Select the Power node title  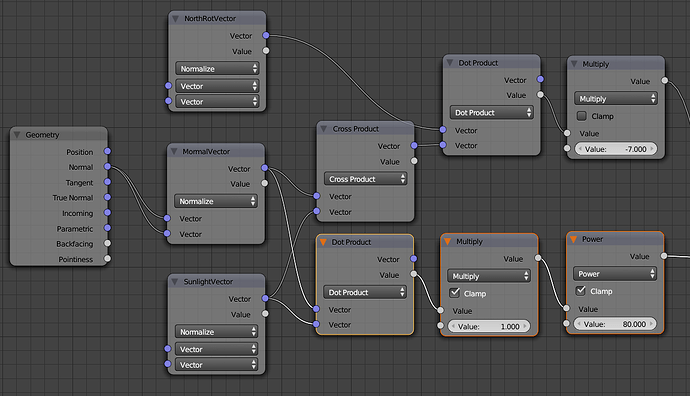592,239
